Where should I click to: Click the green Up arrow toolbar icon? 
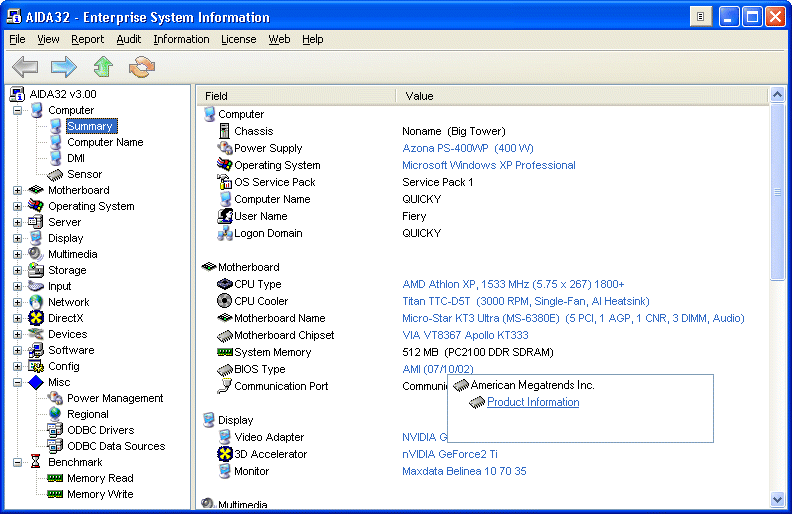(103, 67)
